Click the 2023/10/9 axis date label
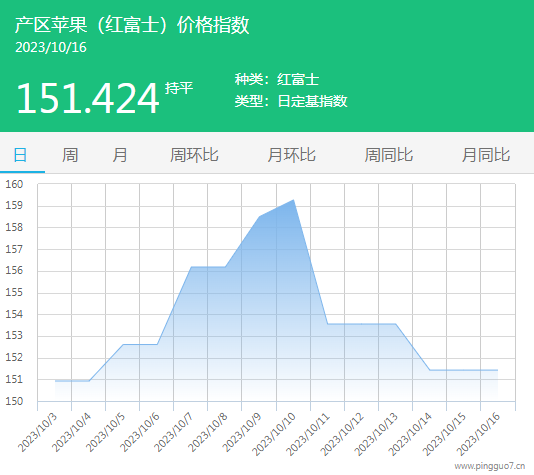This screenshot has width=534, height=475. (x=242, y=432)
